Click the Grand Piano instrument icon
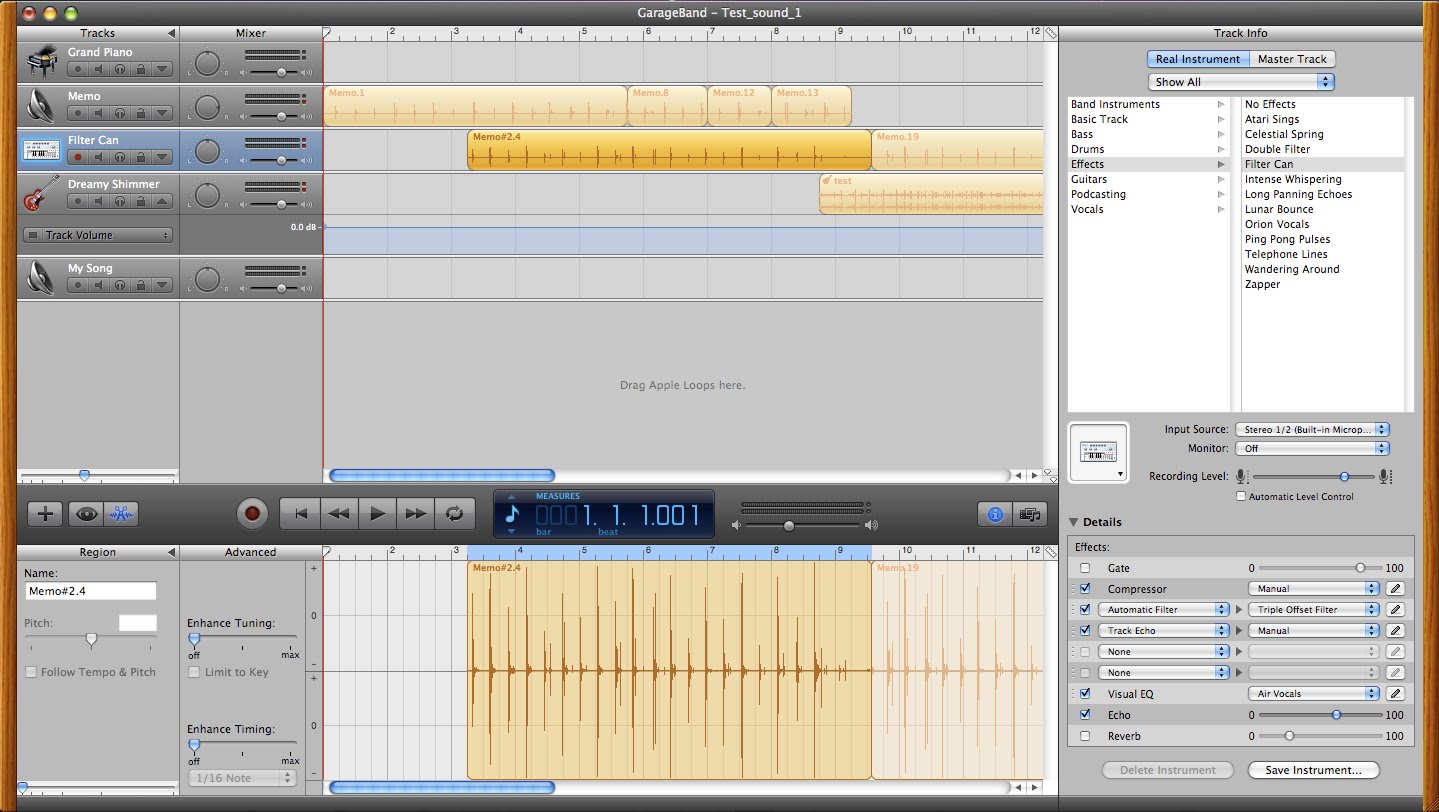Screen dimensions: 1439x812 [x=41, y=62]
